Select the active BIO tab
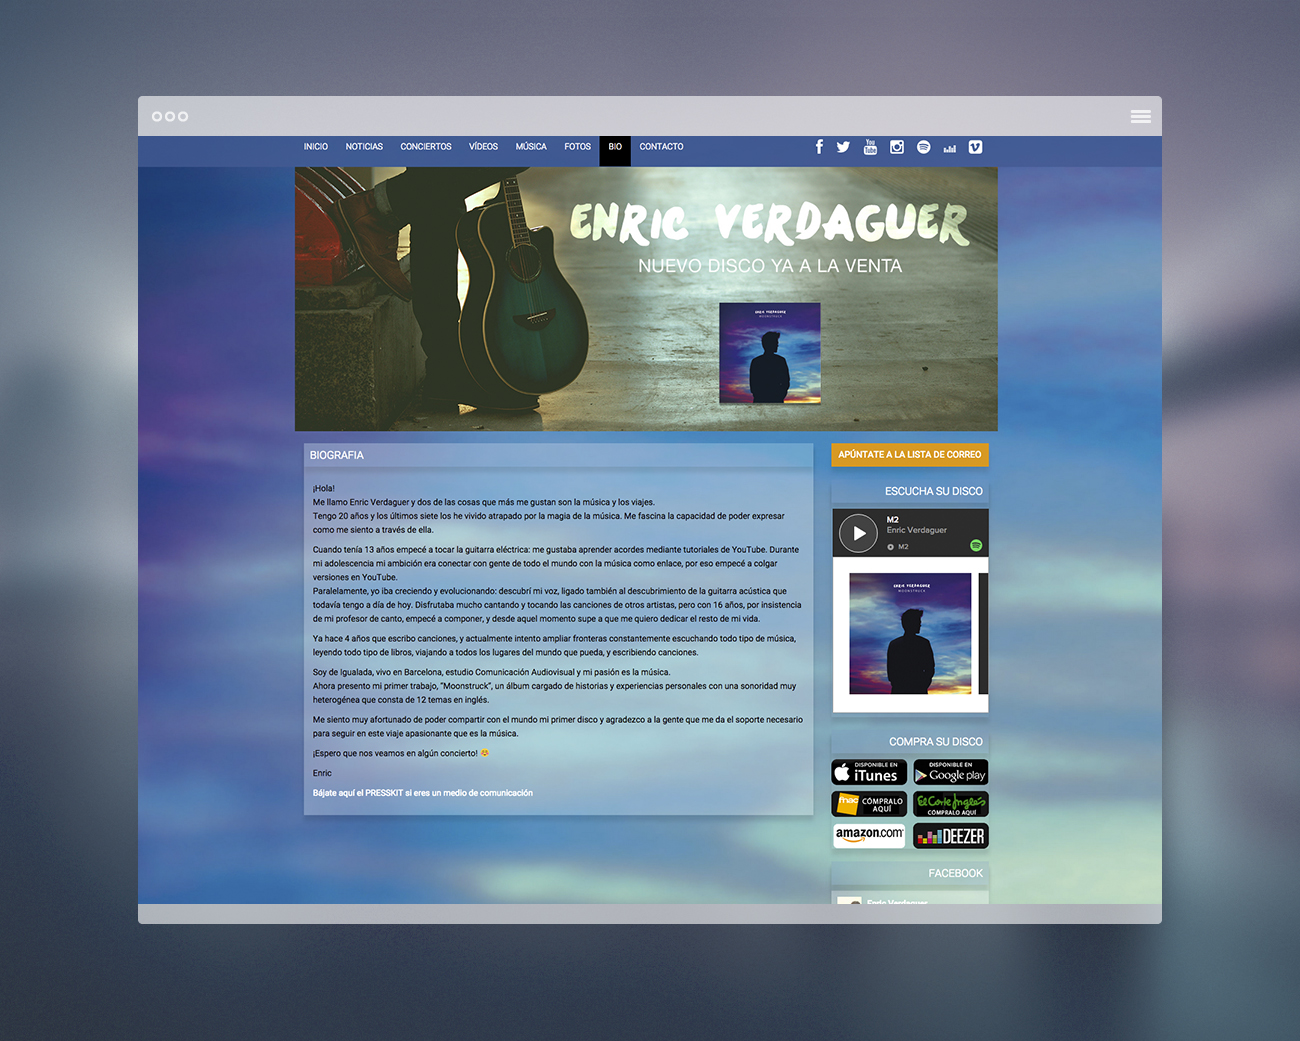Screen dimensions: 1300x1041 coord(615,151)
